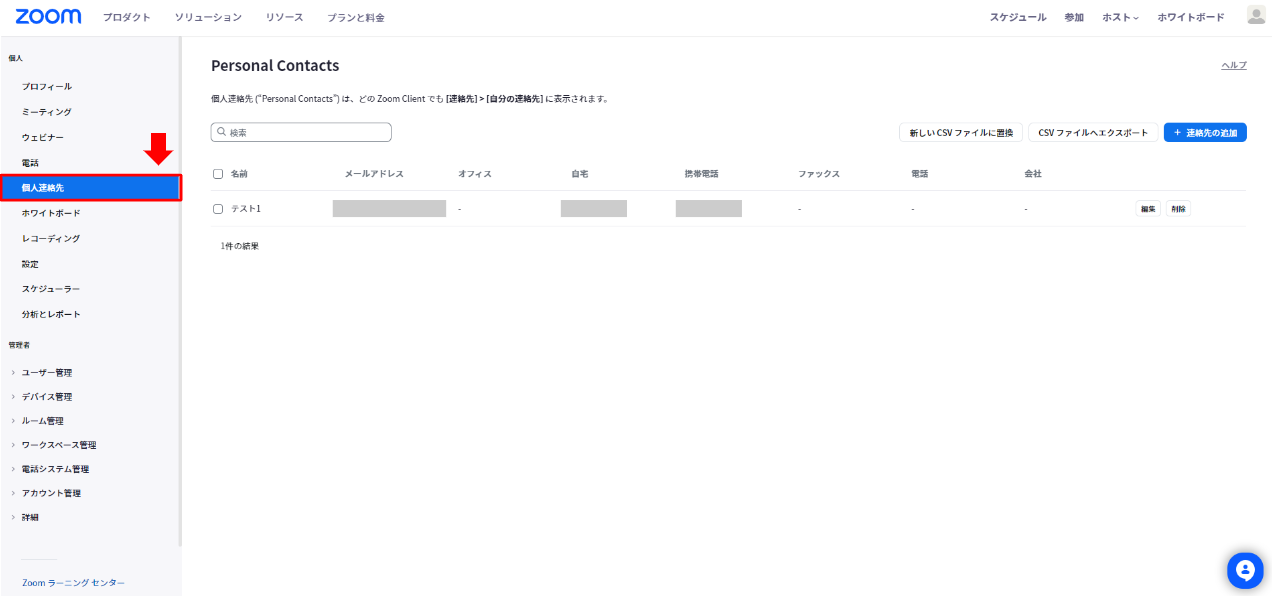Click the テスト1 contact name
This screenshot has height=596, width=1272.
coord(246,209)
